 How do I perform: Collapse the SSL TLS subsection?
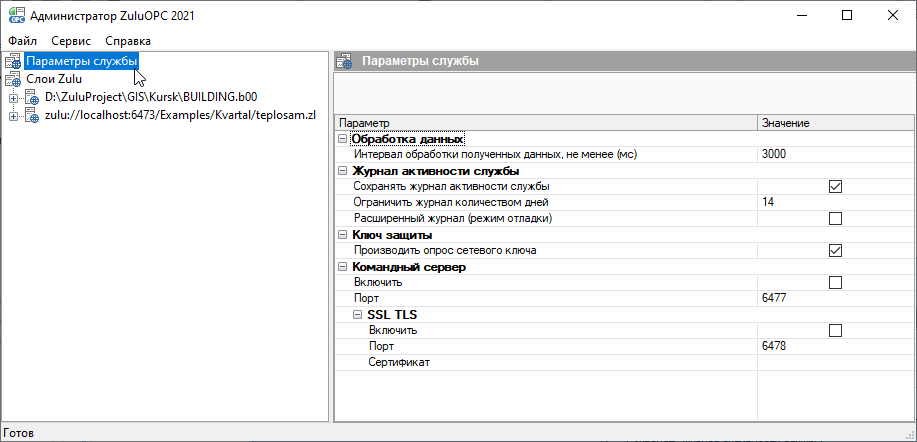click(x=358, y=315)
